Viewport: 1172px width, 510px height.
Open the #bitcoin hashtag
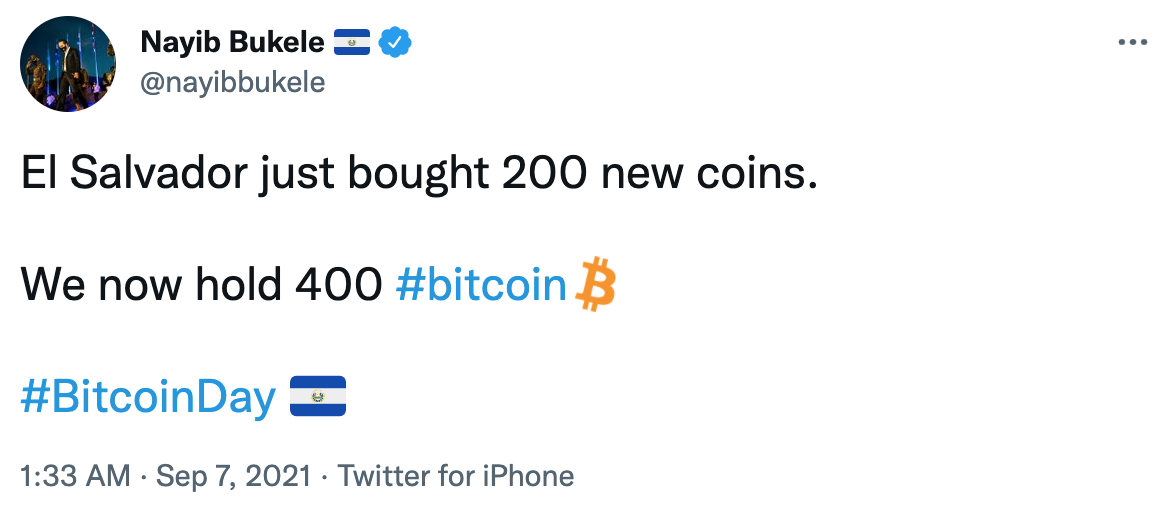coord(481,286)
